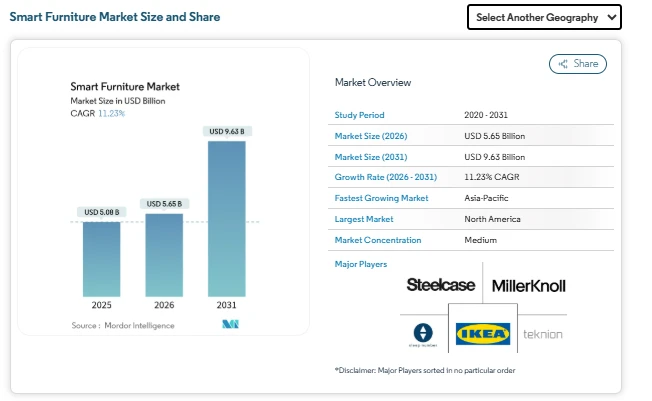This screenshot has width=652, height=401.
Task: Click the dropdown chevron arrow for geography
Action: click(609, 17)
